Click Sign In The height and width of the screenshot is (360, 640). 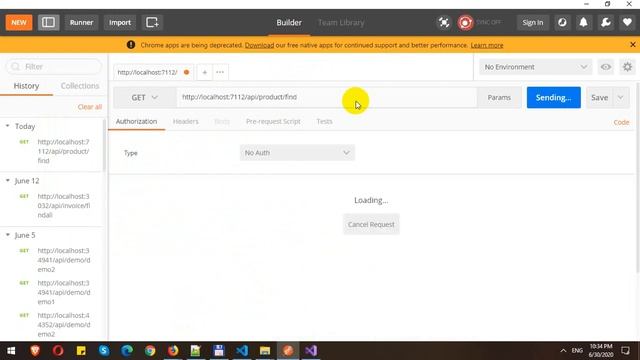pyautogui.click(x=533, y=22)
